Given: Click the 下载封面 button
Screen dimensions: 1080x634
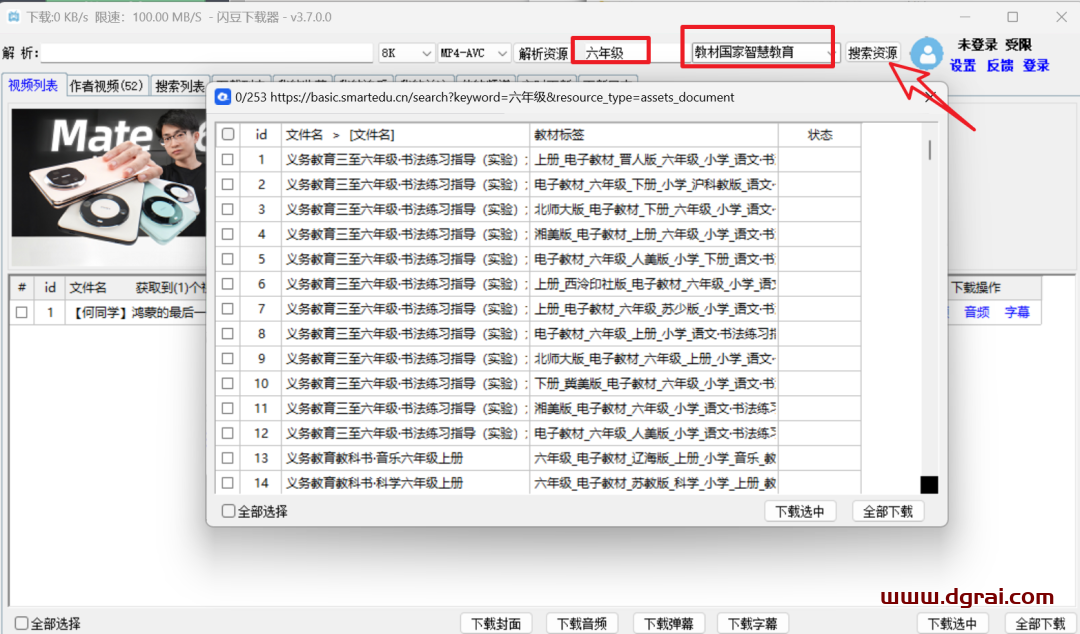Looking at the screenshot, I should pos(496,623).
